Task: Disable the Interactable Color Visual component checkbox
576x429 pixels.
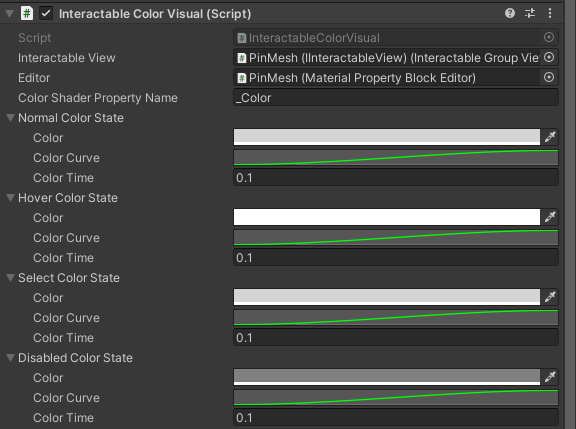Action: coord(46,14)
